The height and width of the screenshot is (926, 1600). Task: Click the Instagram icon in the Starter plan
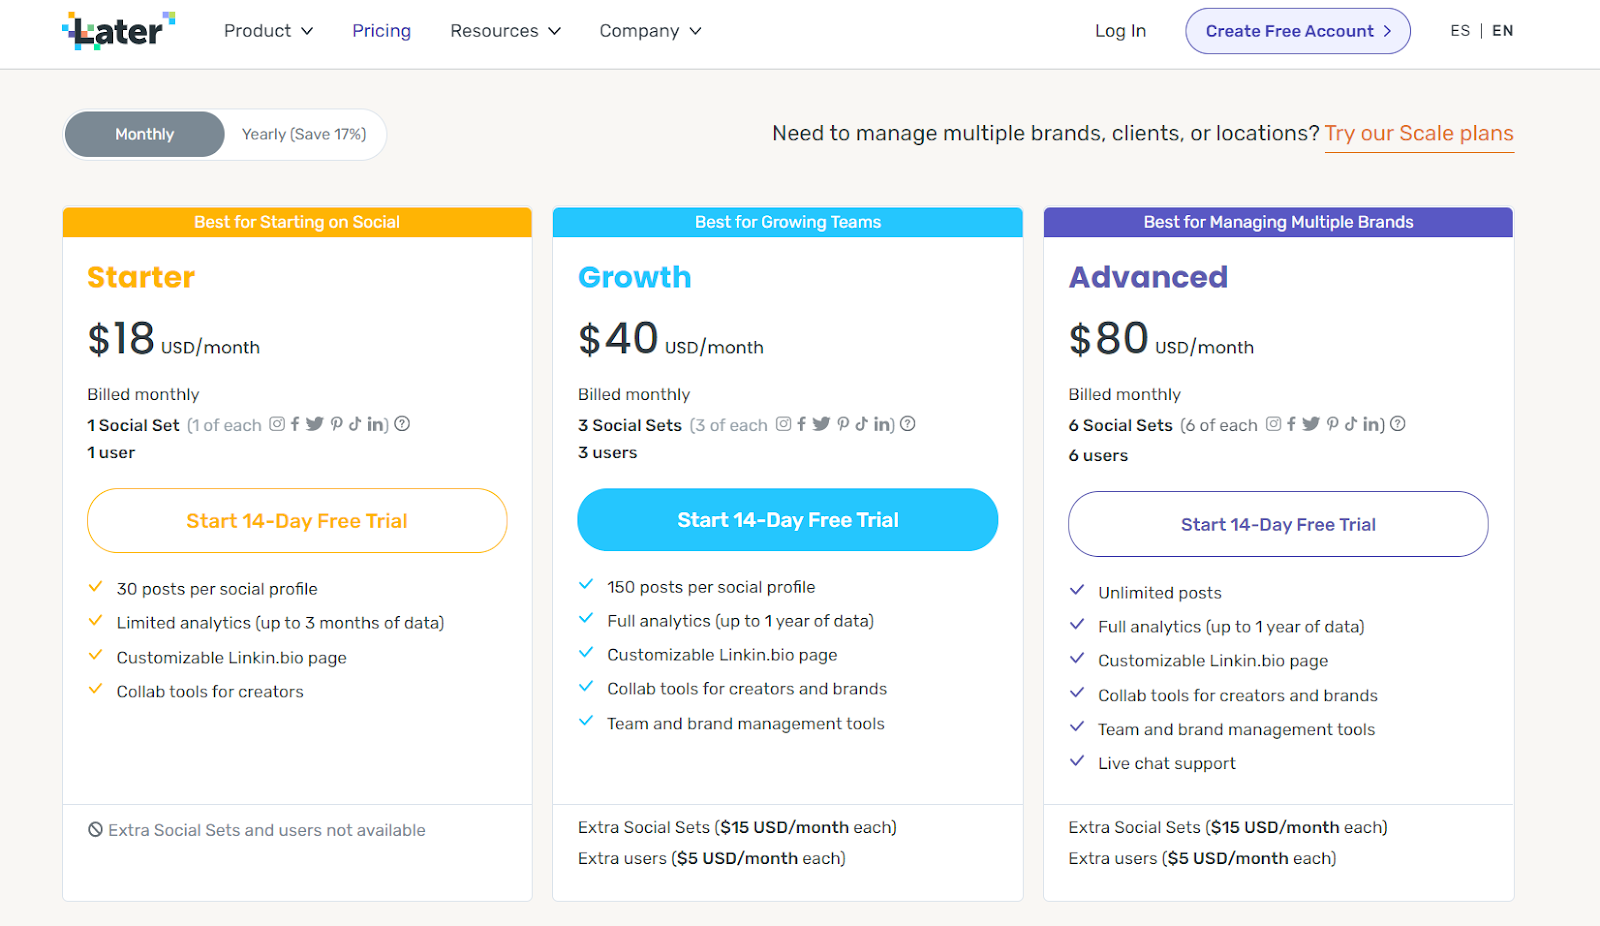[277, 424]
